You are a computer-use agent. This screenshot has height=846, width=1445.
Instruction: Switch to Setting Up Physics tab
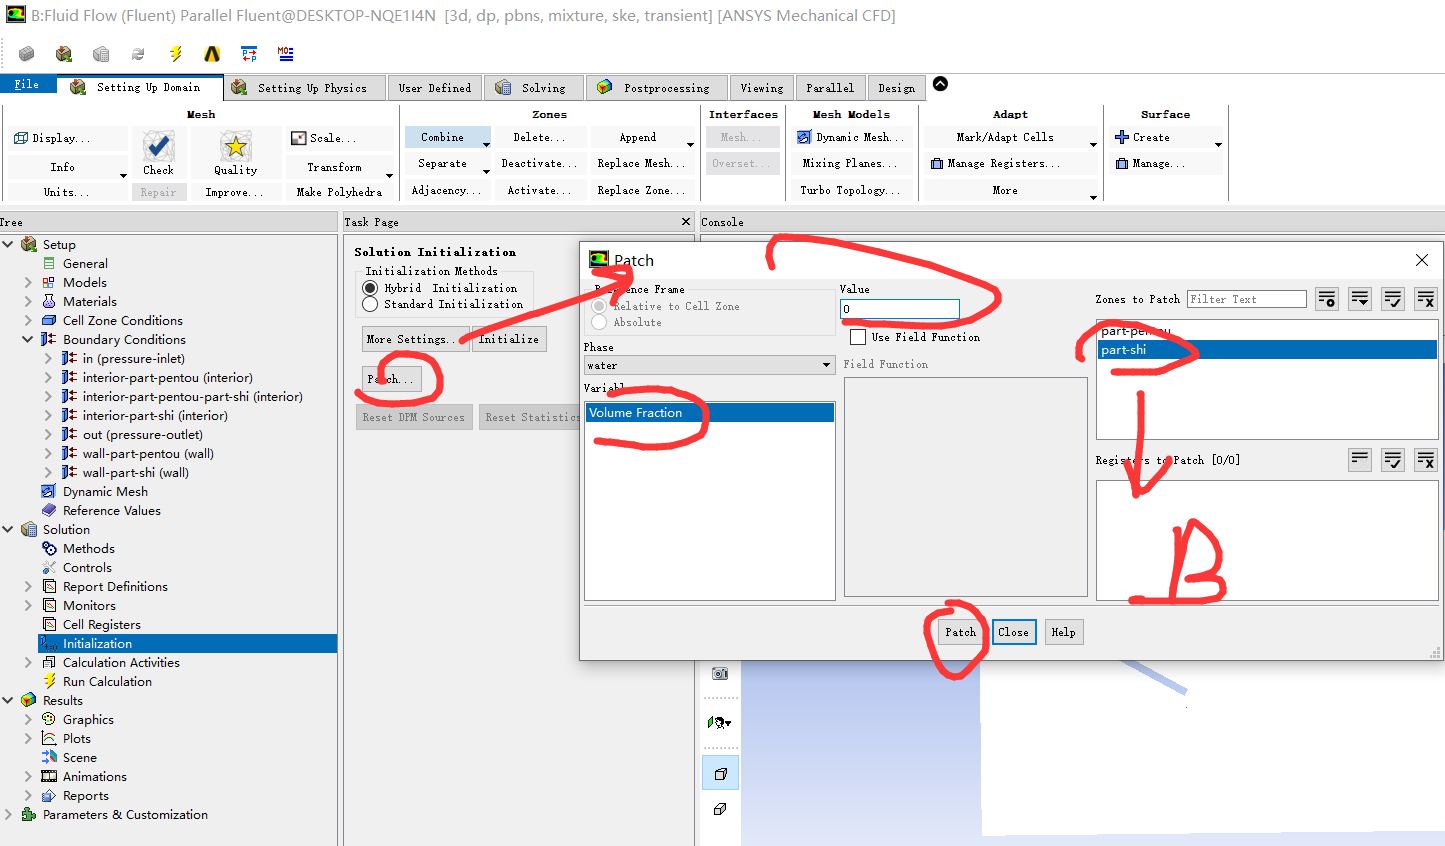click(x=302, y=88)
